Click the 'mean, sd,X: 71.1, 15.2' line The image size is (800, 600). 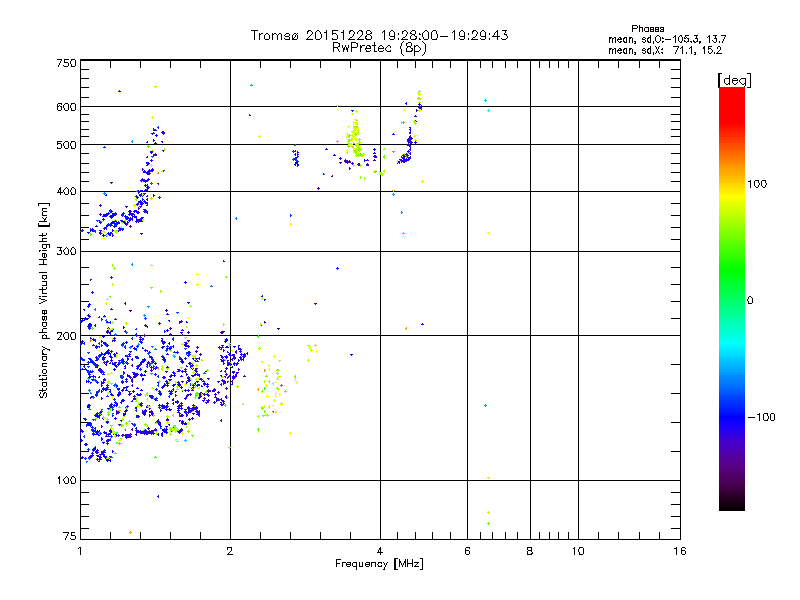coord(665,50)
